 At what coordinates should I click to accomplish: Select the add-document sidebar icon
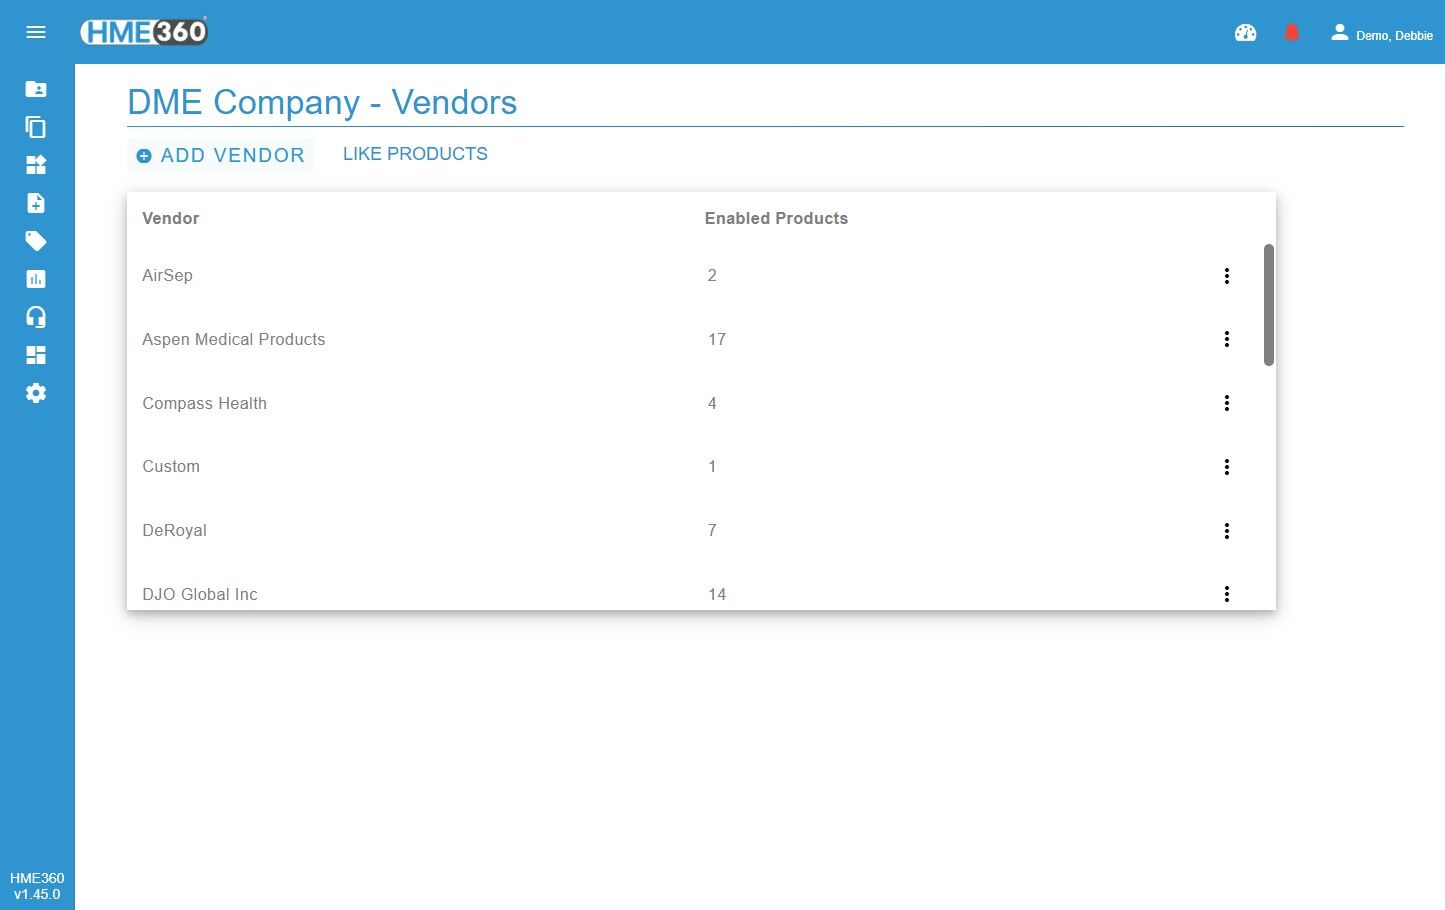tap(36, 203)
